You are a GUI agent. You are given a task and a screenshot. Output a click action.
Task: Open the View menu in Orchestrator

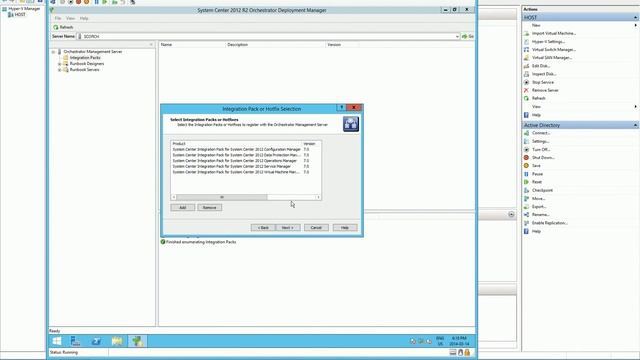pyautogui.click(x=70, y=18)
